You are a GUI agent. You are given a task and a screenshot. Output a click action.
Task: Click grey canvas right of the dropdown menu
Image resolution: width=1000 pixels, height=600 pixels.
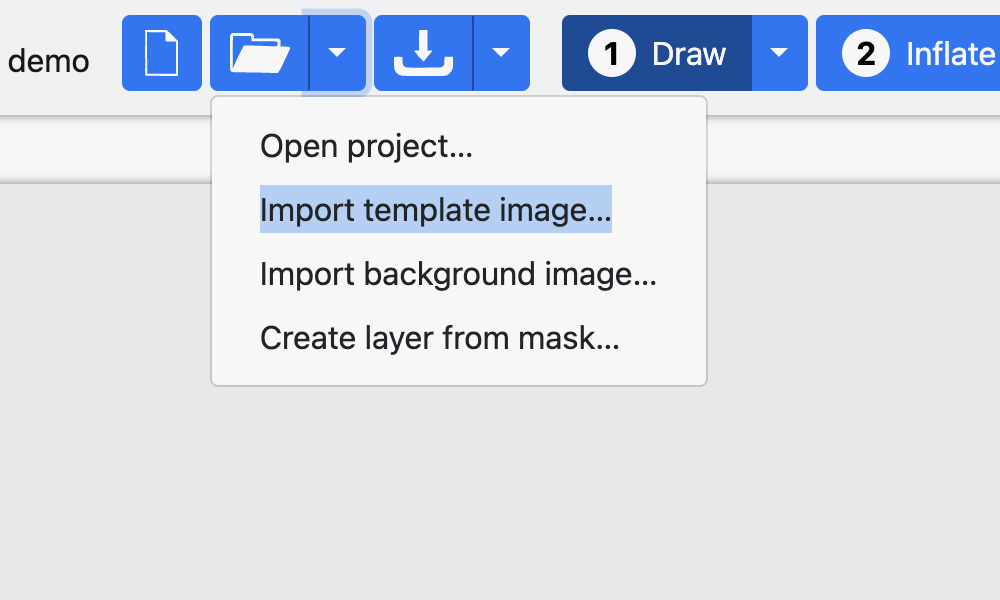[850, 300]
